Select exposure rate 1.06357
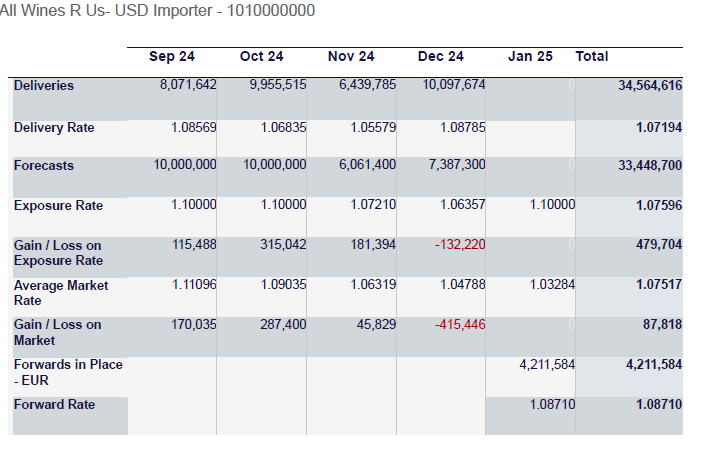Viewport: 709px width, 453px height. coord(463,205)
